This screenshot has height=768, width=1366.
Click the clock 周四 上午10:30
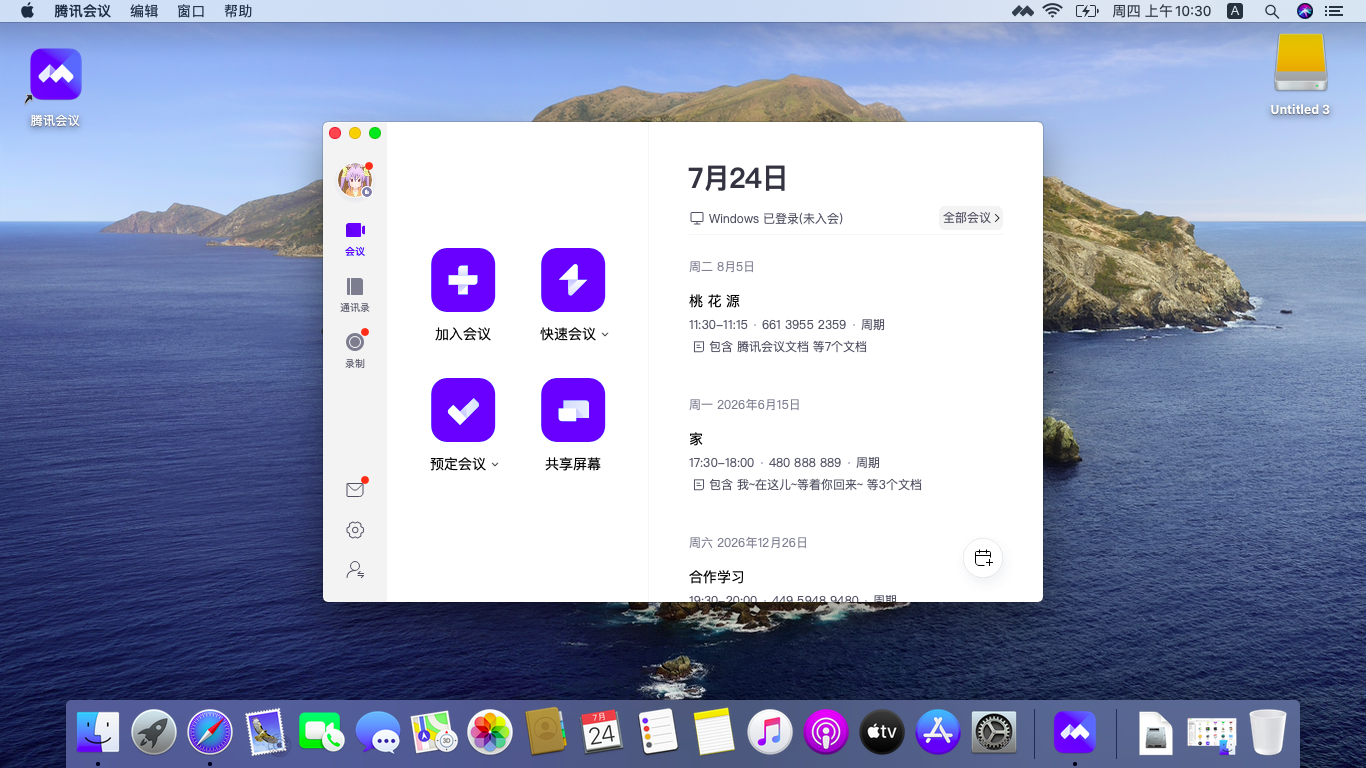tap(1161, 11)
